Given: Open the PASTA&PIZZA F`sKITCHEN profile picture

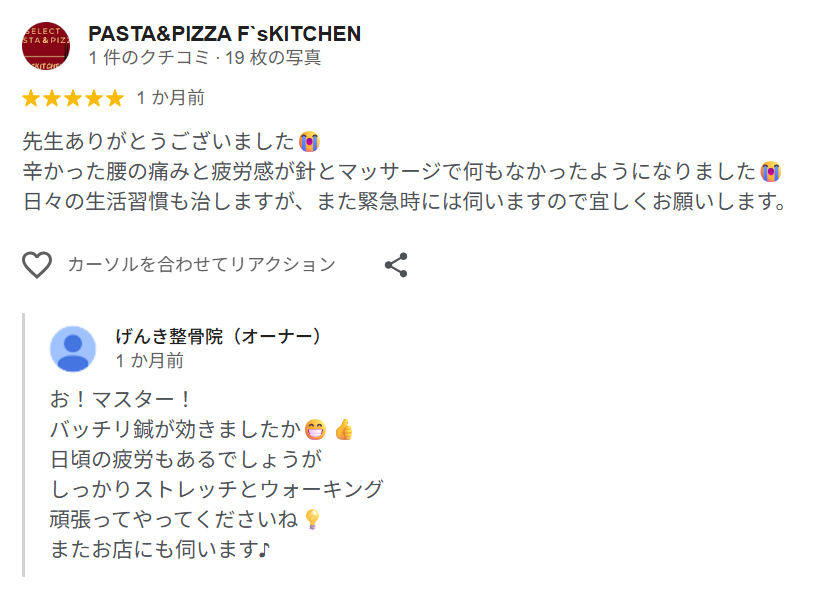Looking at the screenshot, I should 45,46.
